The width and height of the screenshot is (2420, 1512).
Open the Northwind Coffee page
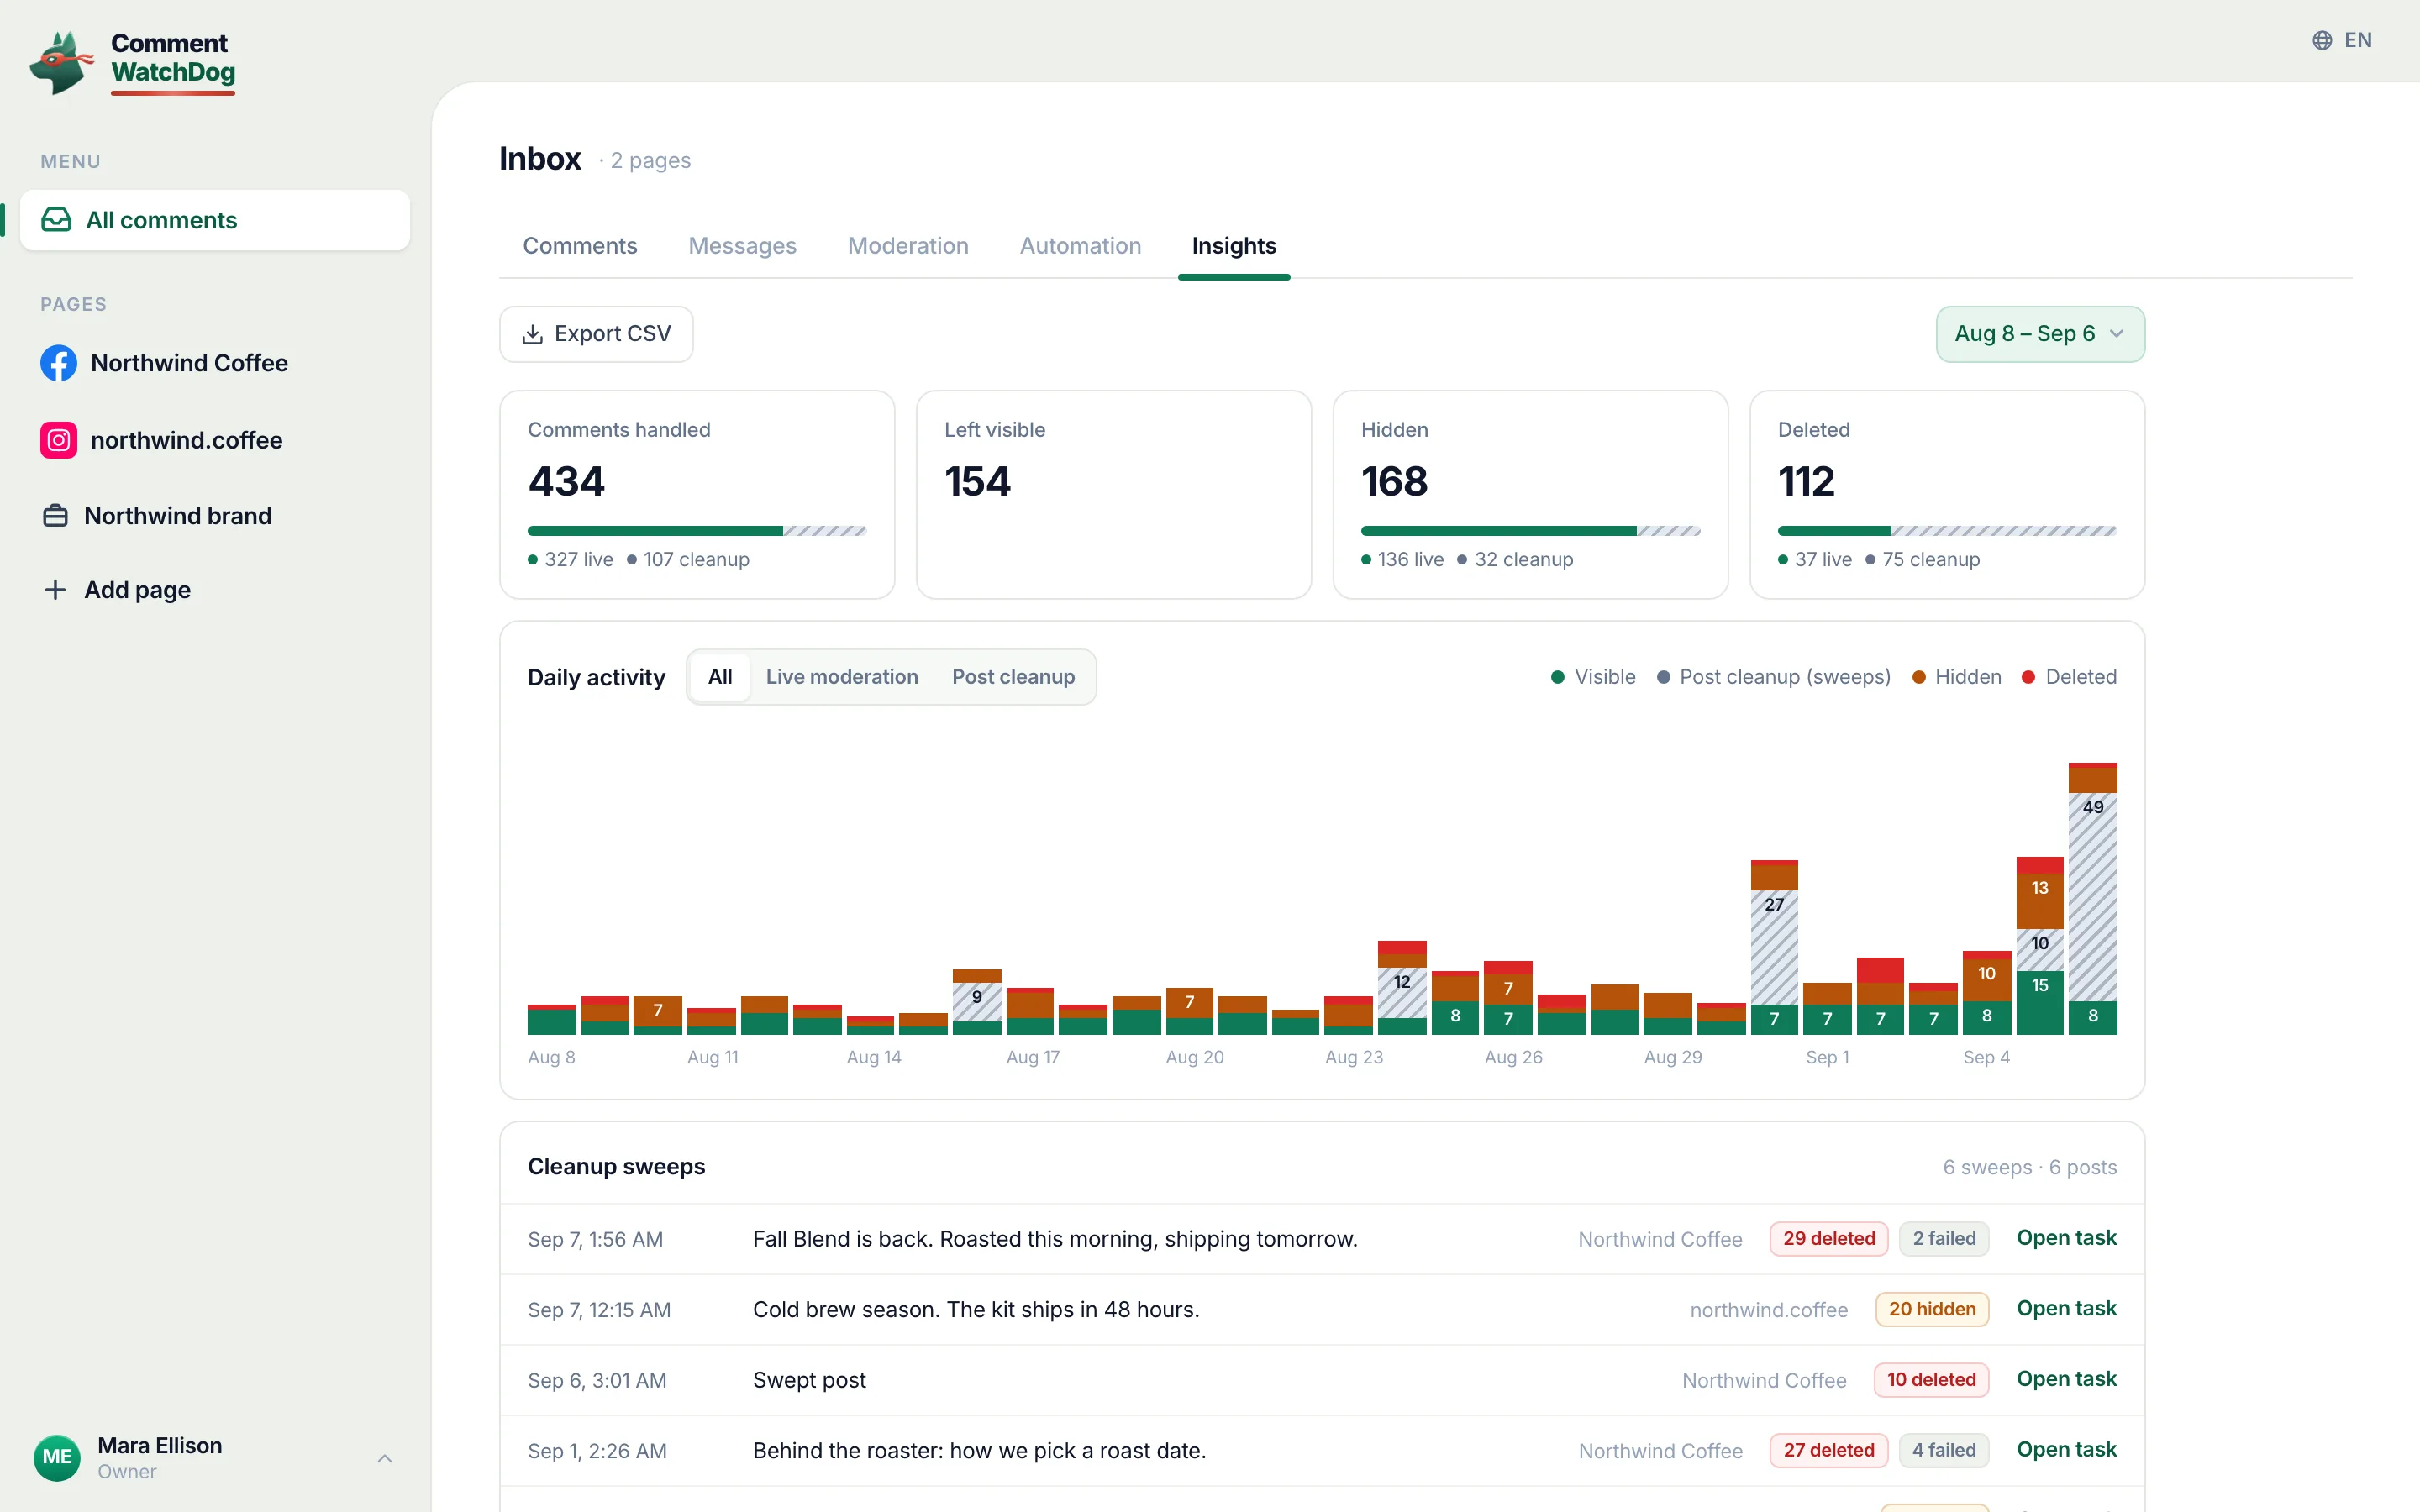point(215,363)
